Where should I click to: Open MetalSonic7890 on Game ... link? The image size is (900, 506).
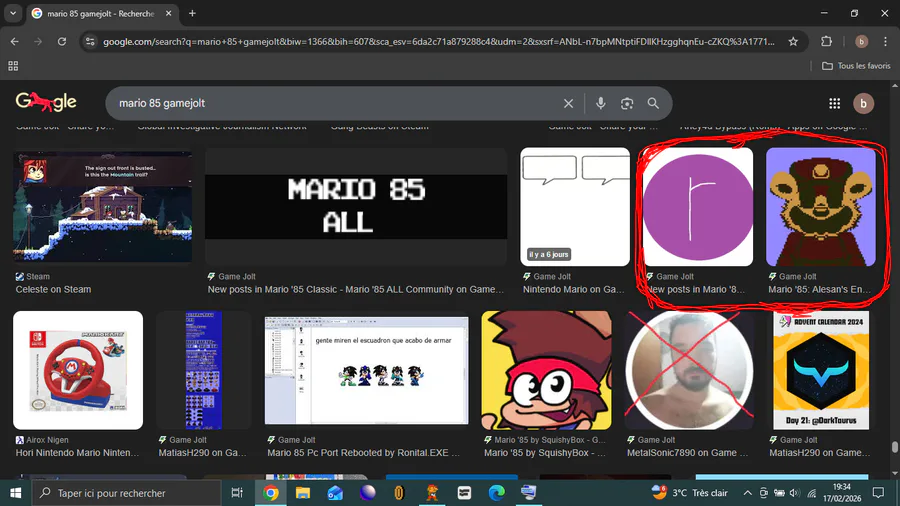(x=688, y=453)
